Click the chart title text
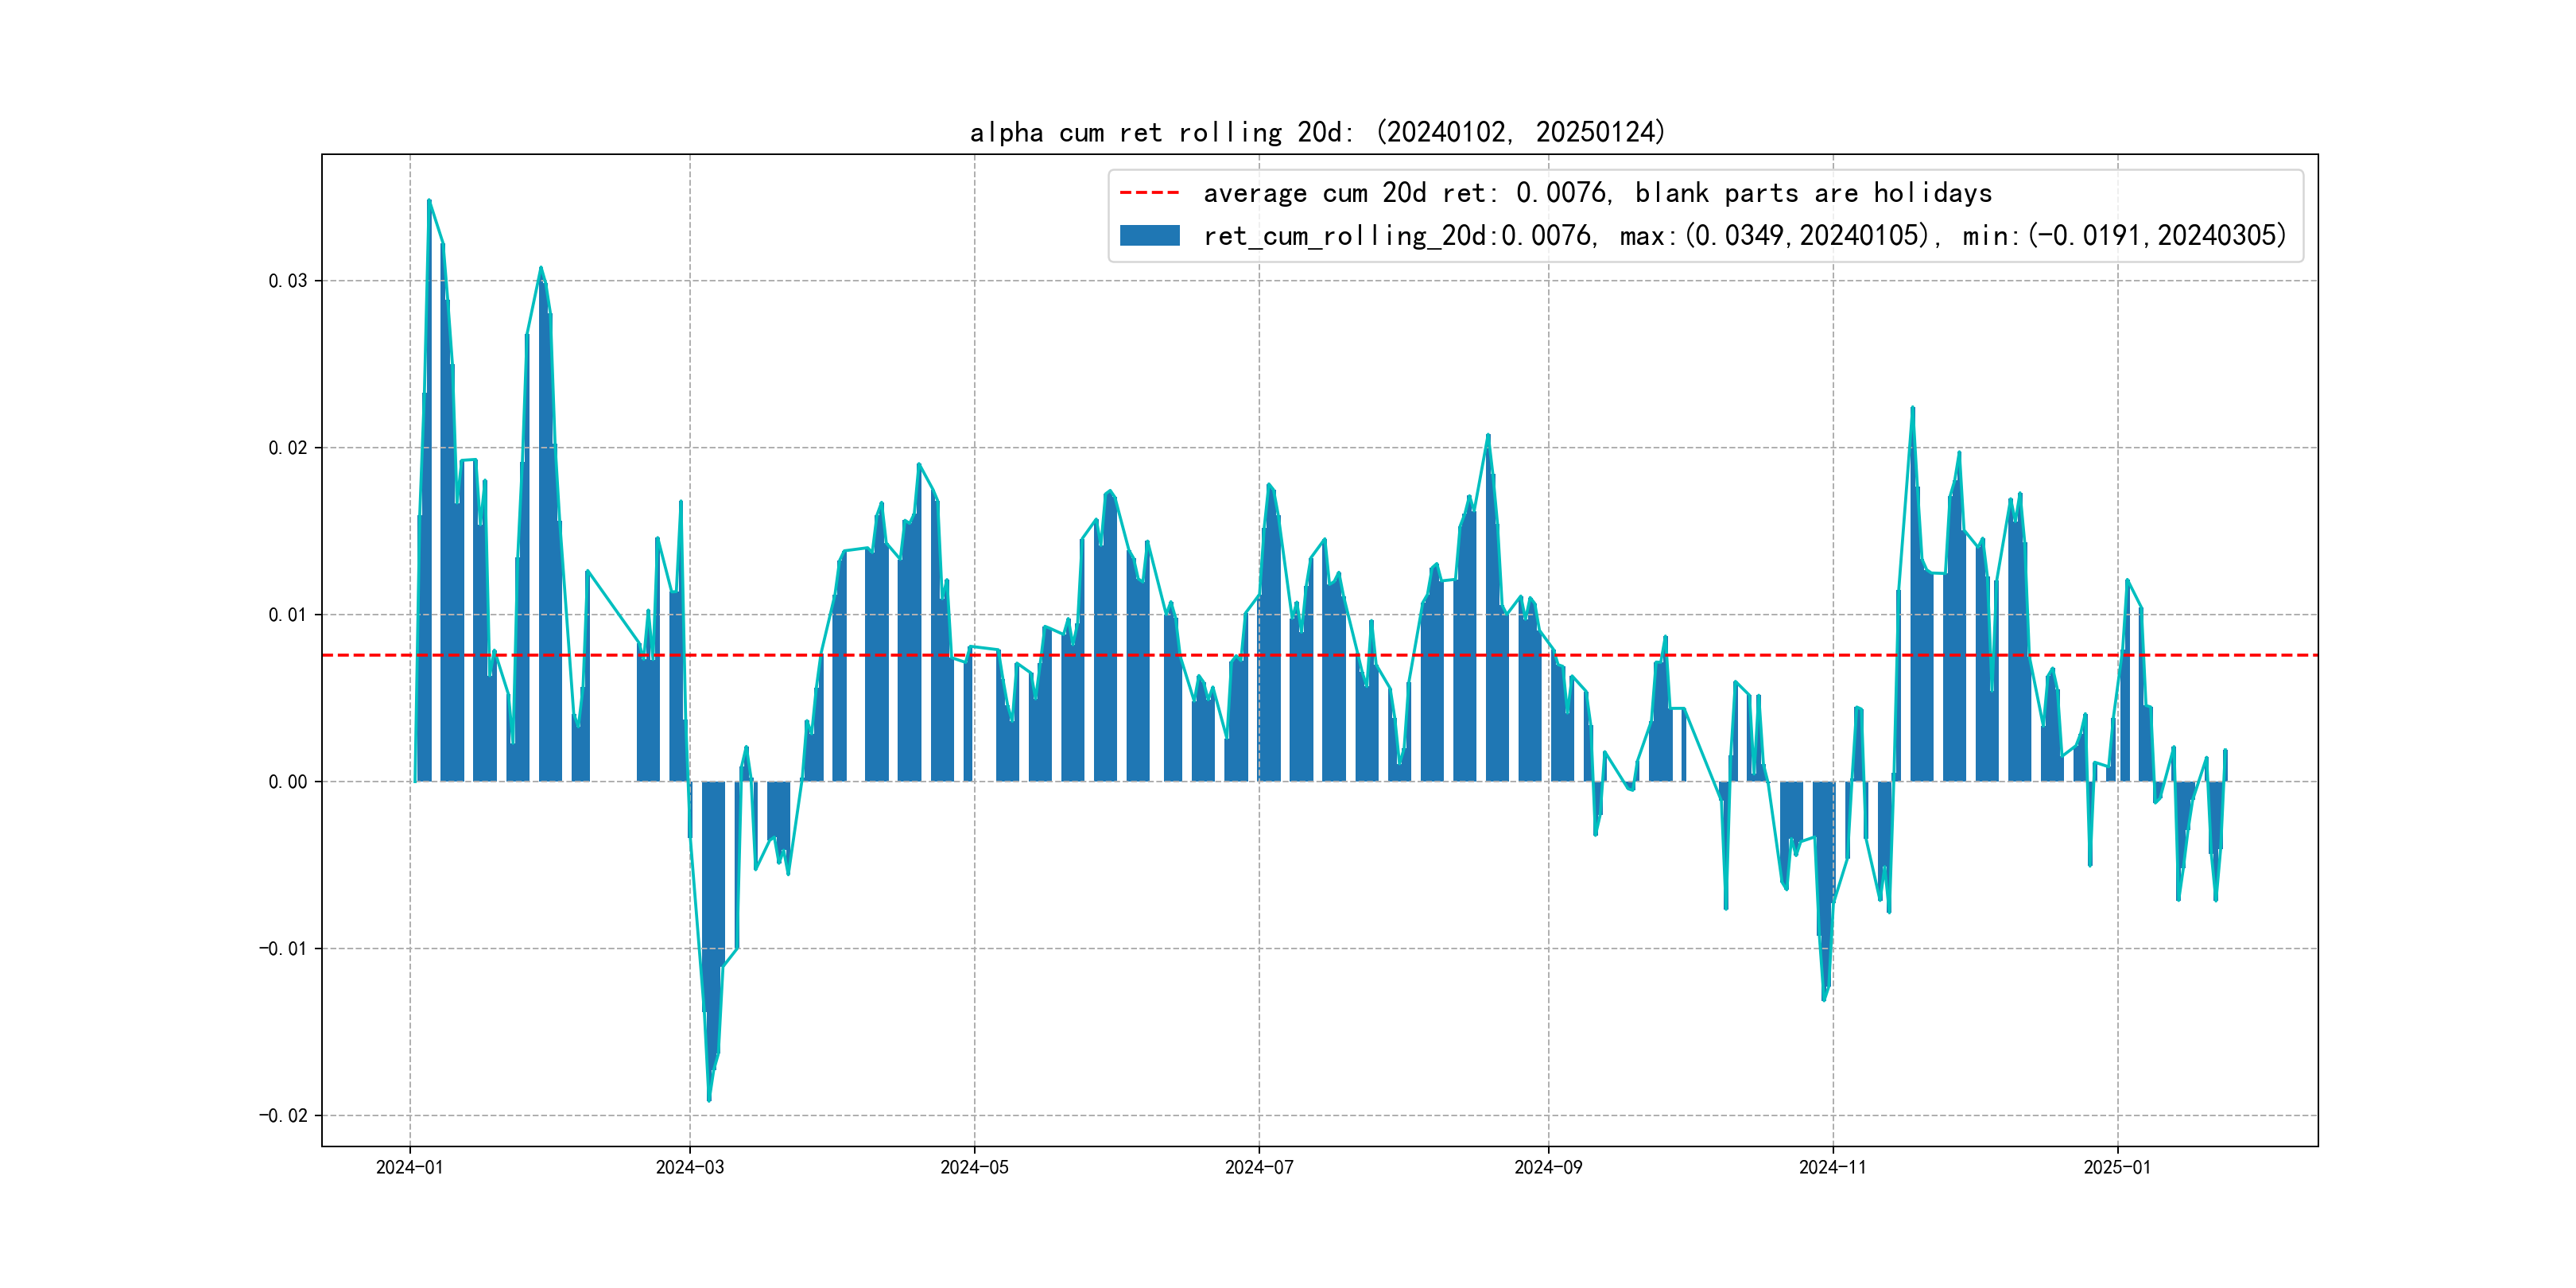The height and width of the screenshot is (1288, 2576). (x=1317, y=132)
